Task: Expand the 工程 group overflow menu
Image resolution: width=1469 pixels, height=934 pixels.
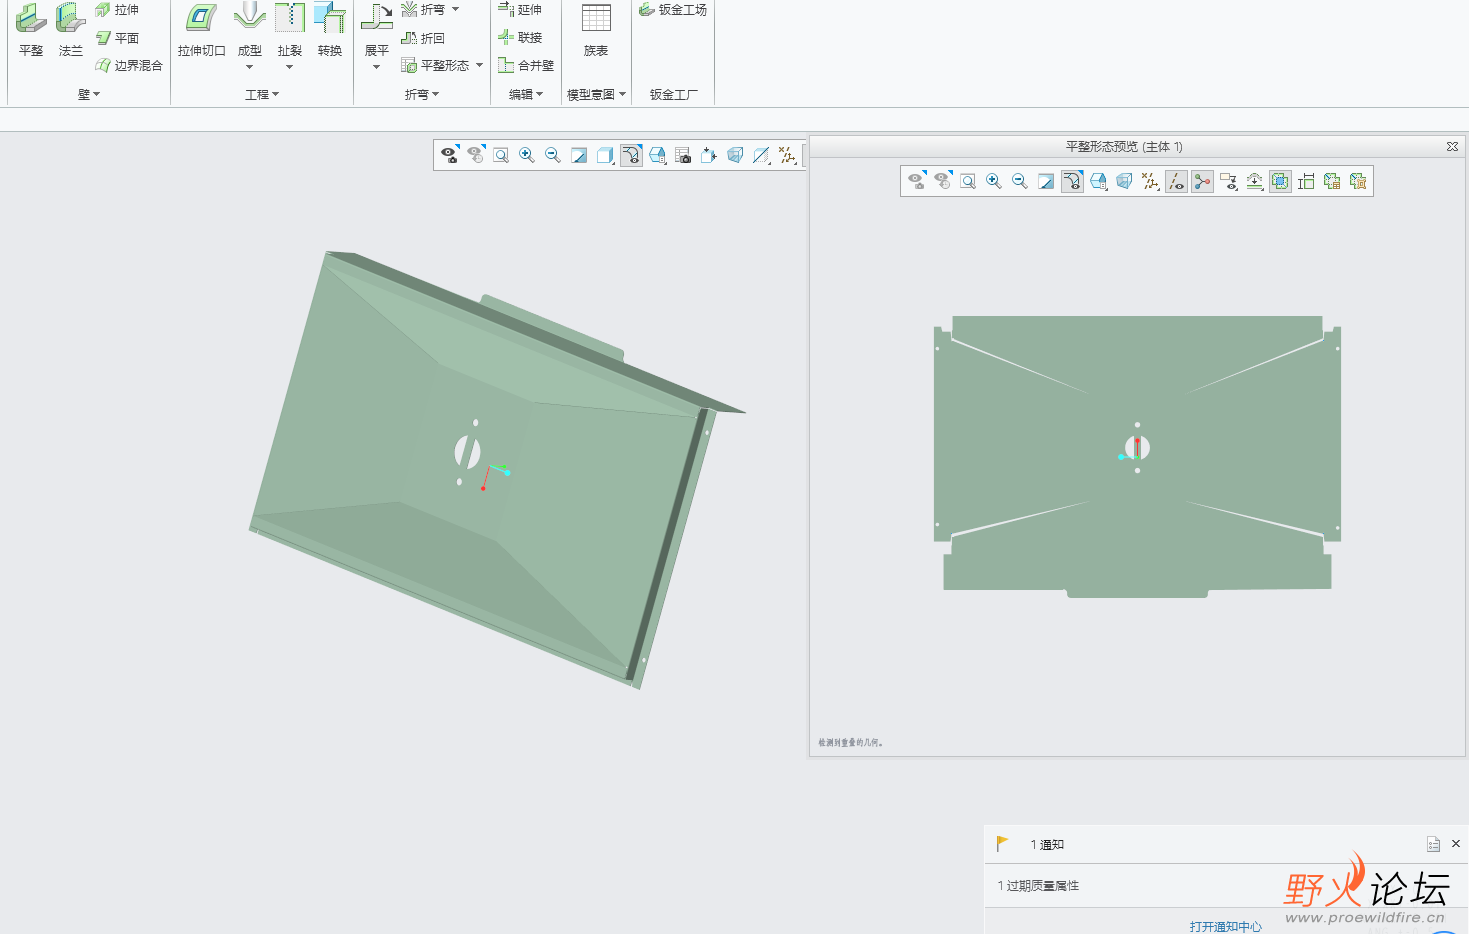Action: (262, 94)
